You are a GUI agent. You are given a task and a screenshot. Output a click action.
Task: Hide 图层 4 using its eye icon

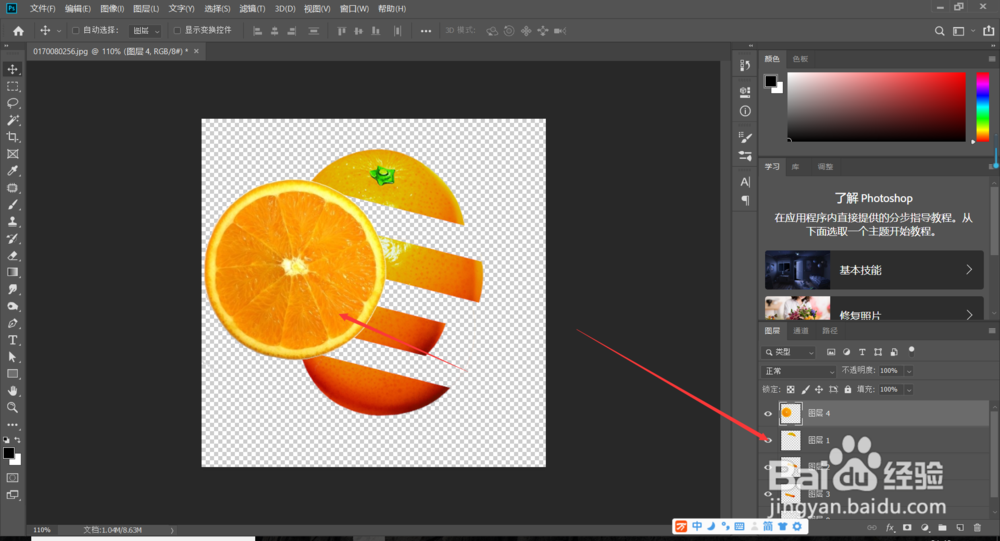[x=768, y=413]
